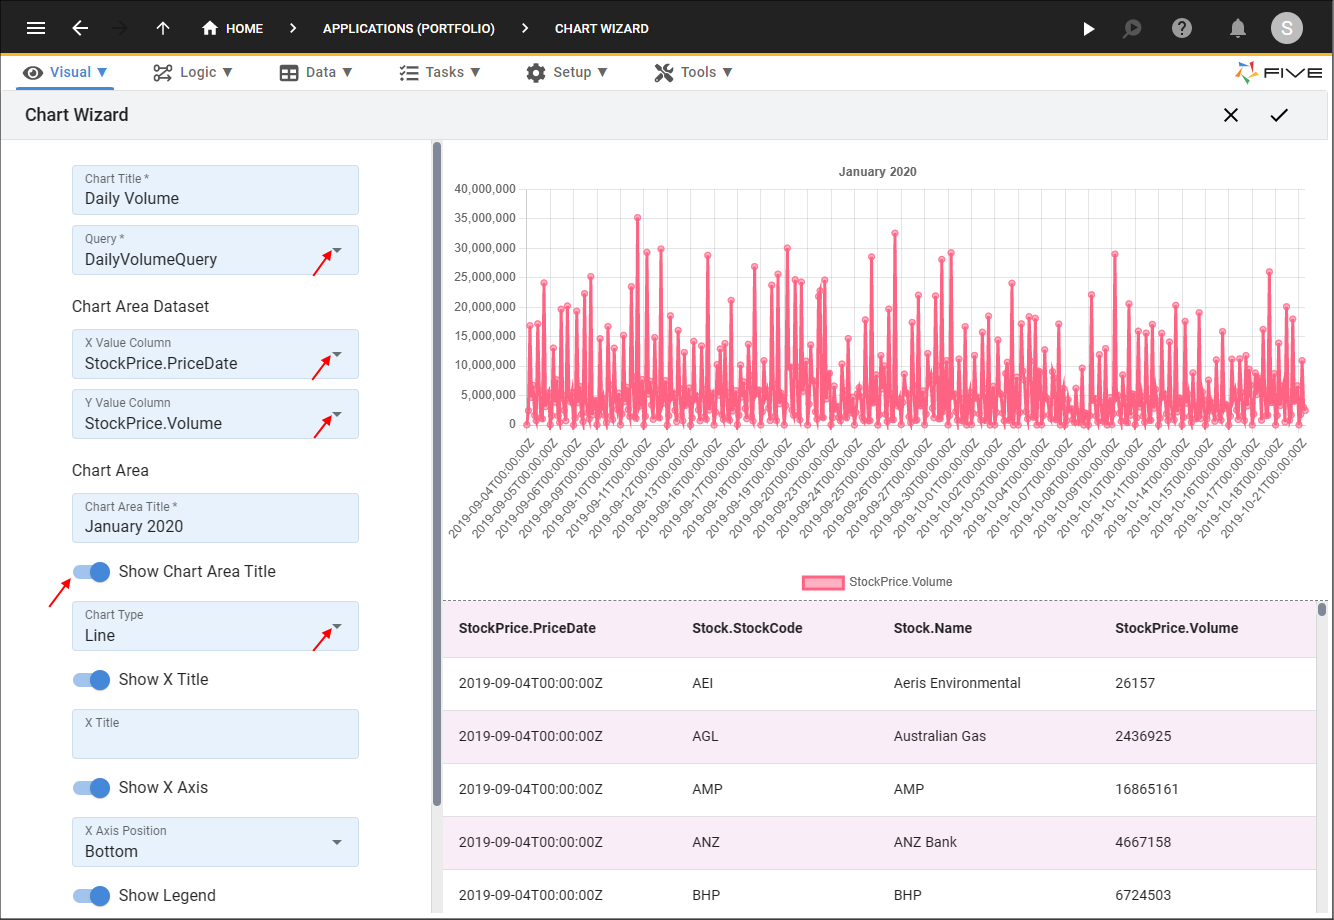Click the Data table icon
The image size is (1334, 920).
pos(289,72)
